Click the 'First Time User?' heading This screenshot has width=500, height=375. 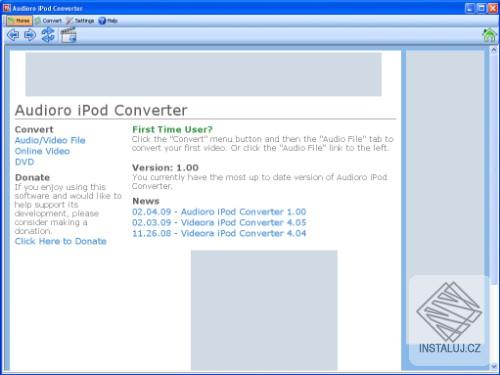coord(172,129)
